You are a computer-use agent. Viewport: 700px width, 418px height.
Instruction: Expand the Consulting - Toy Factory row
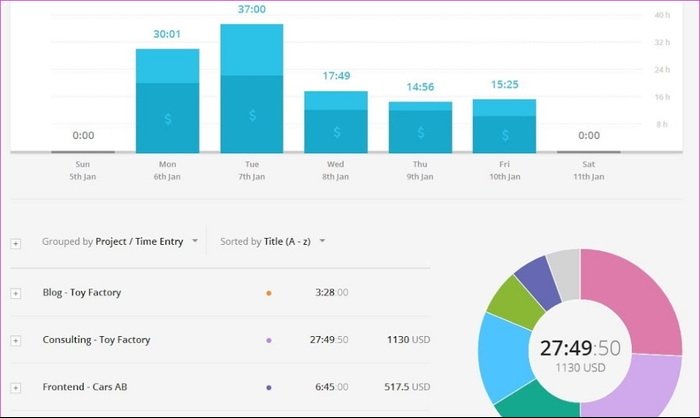point(15,341)
